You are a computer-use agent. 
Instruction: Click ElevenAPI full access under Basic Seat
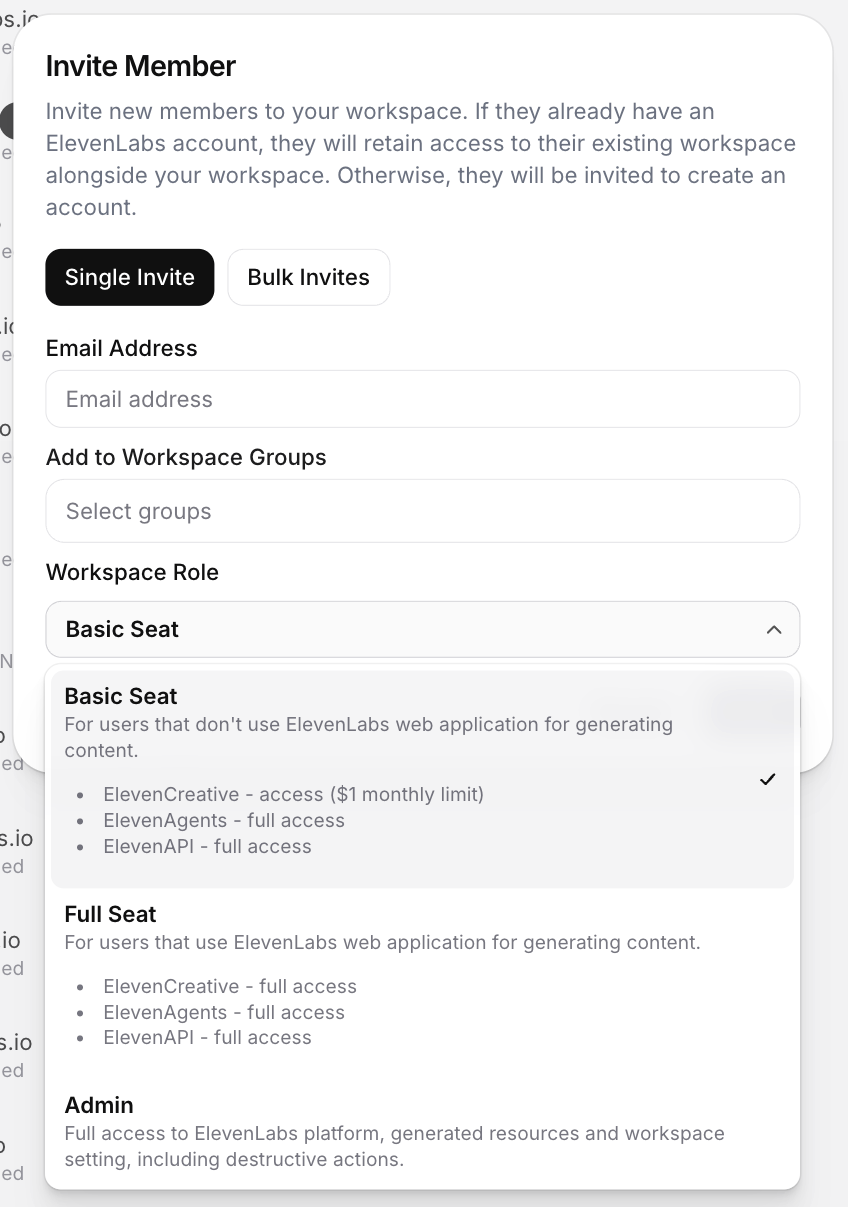[x=207, y=846]
